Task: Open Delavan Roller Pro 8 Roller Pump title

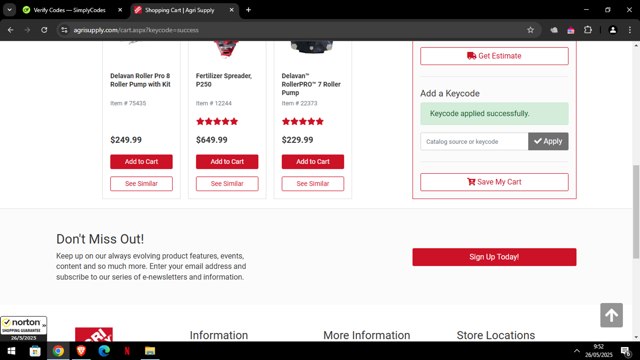Action: tap(140, 80)
